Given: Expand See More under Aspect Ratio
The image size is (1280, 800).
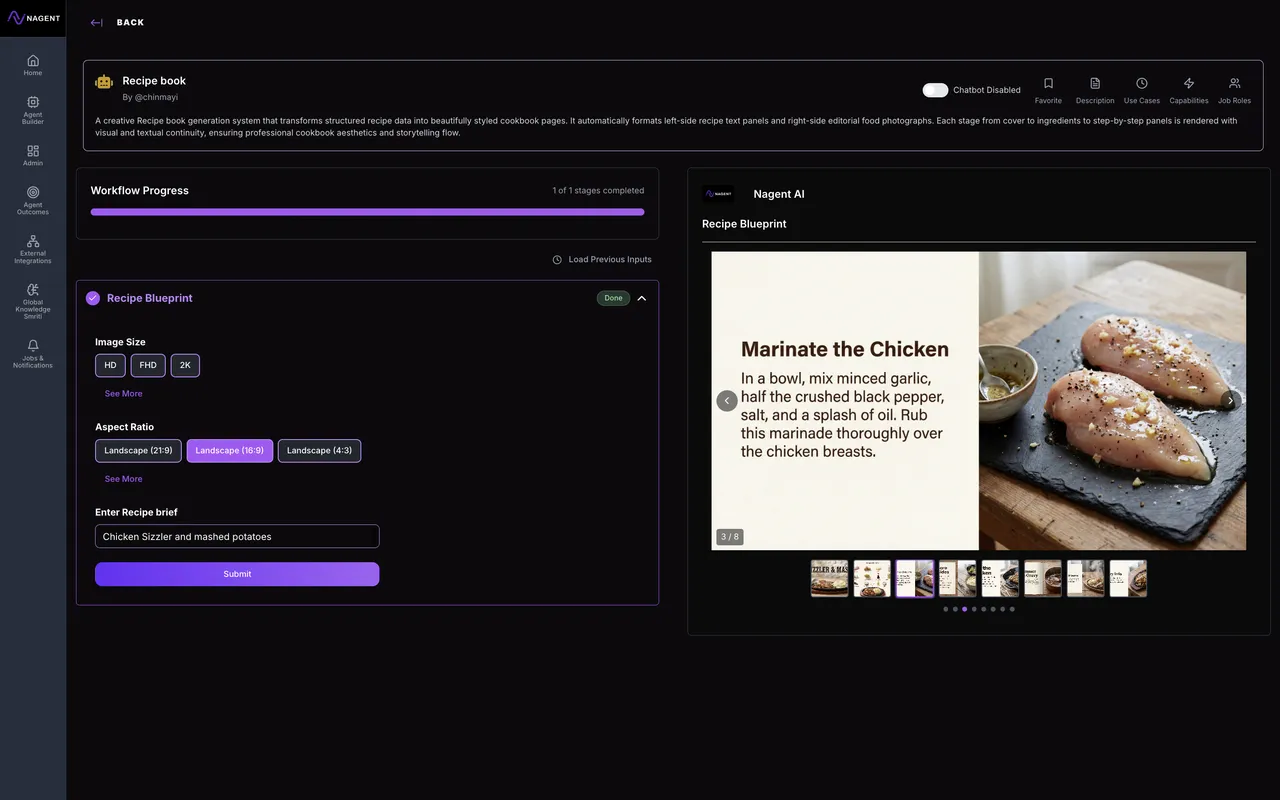Looking at the screenshot, I should (x=123, y=479).
